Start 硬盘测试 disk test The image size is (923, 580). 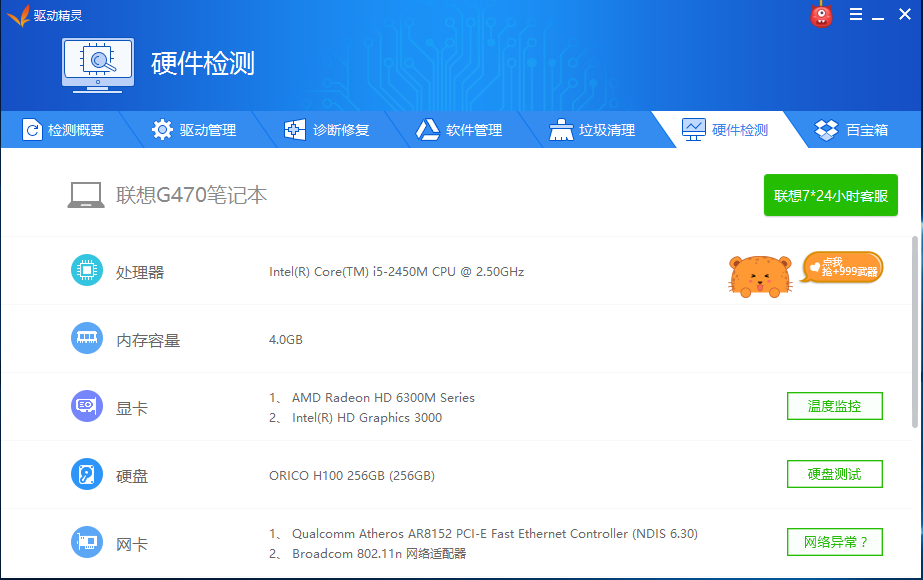(x=835, y=474)
